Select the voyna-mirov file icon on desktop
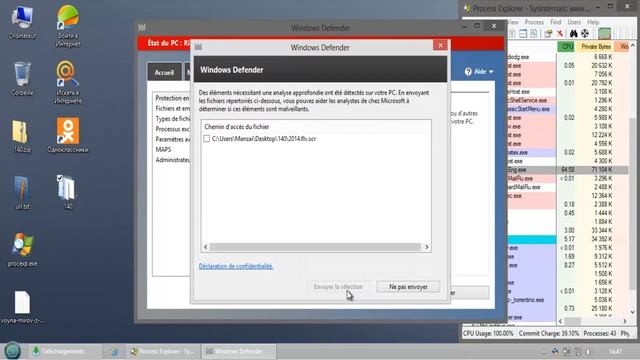Image resolution: width=640 pixels, height=360 pixels. click(22, 307)
